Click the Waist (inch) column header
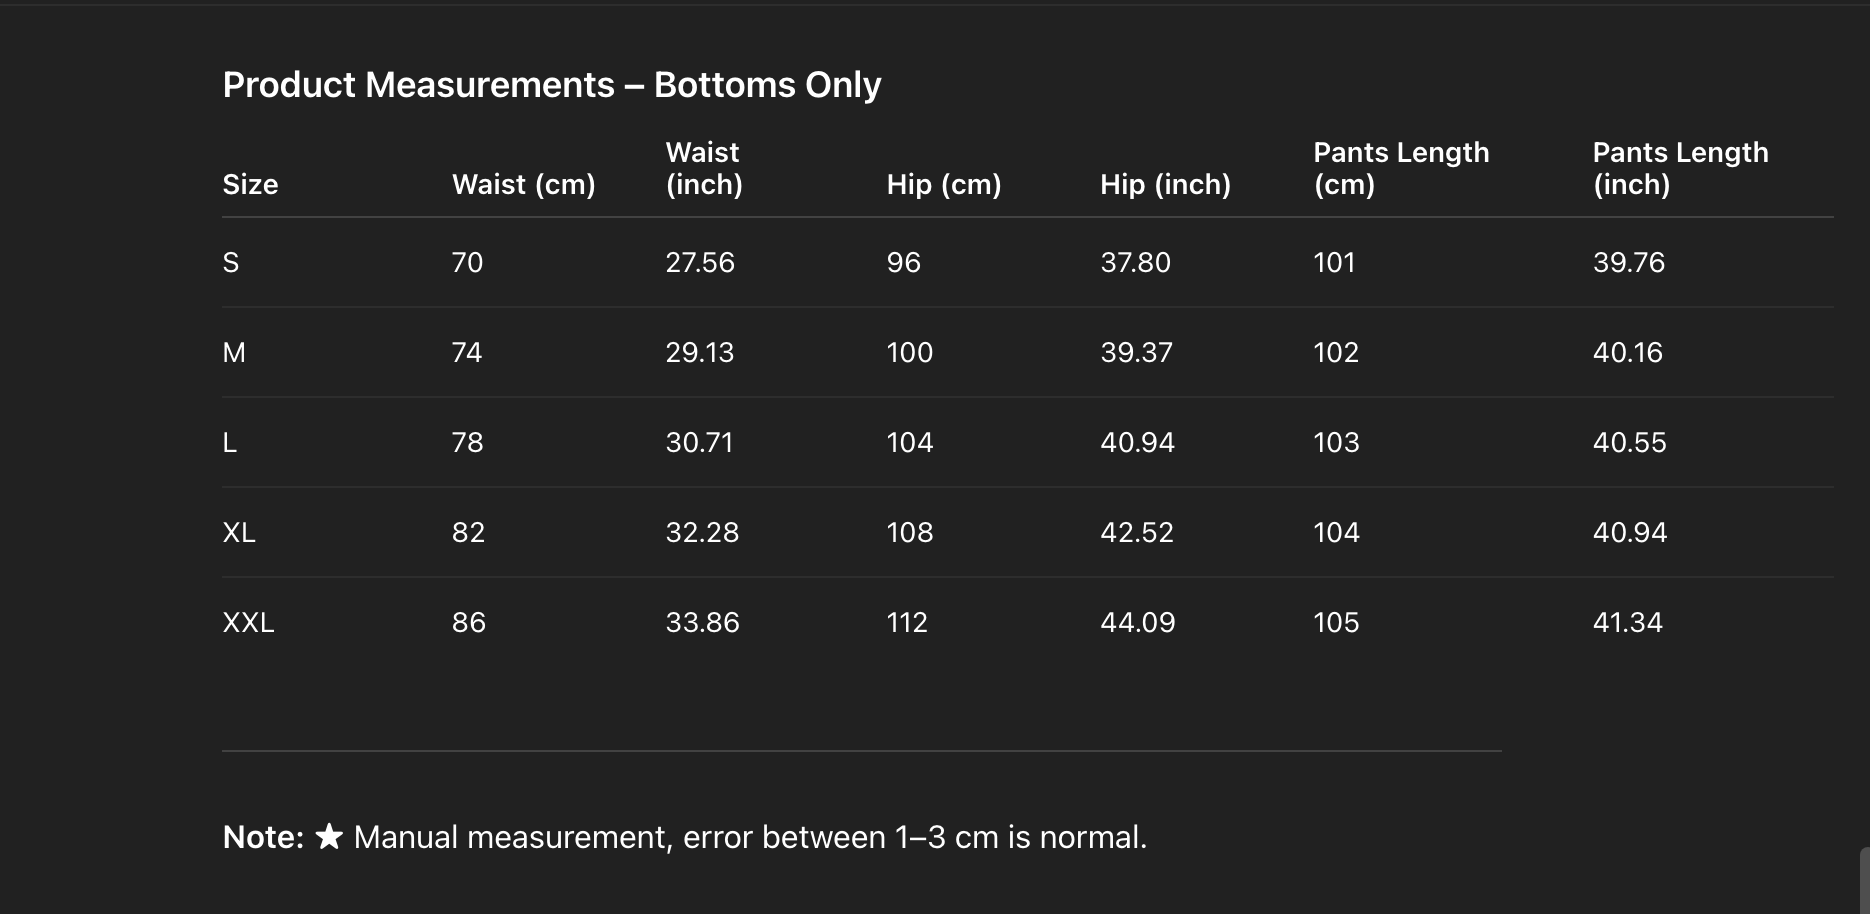The height and width of the screenshot is (914, 1870). (x=704, y=168)
